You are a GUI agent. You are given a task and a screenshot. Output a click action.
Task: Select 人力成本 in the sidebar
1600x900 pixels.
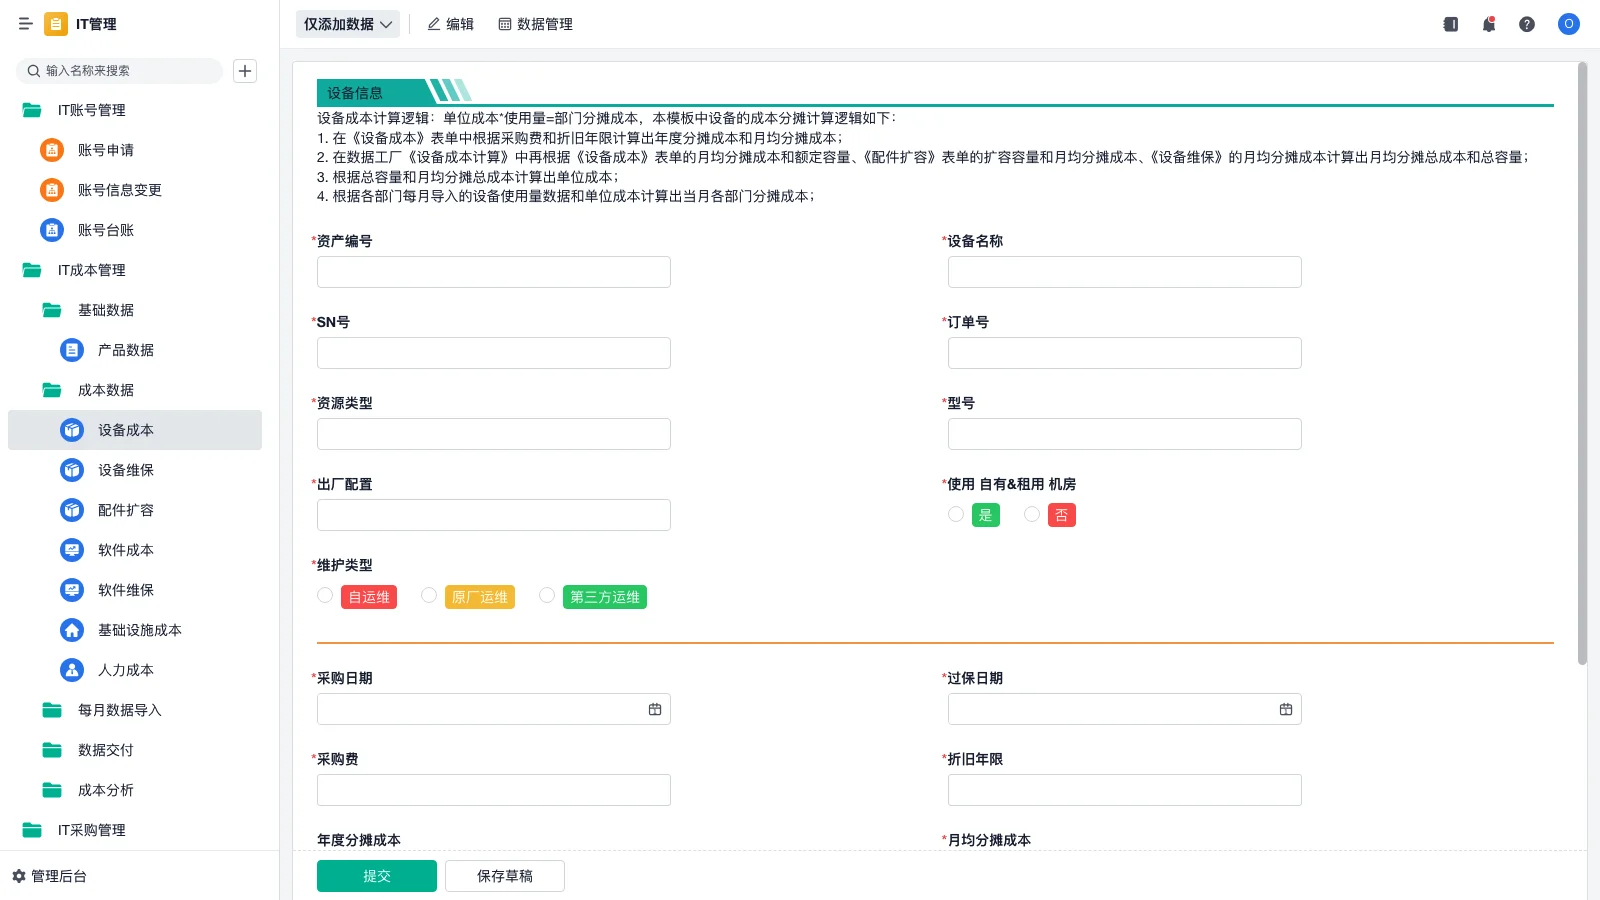click(125, 670)
